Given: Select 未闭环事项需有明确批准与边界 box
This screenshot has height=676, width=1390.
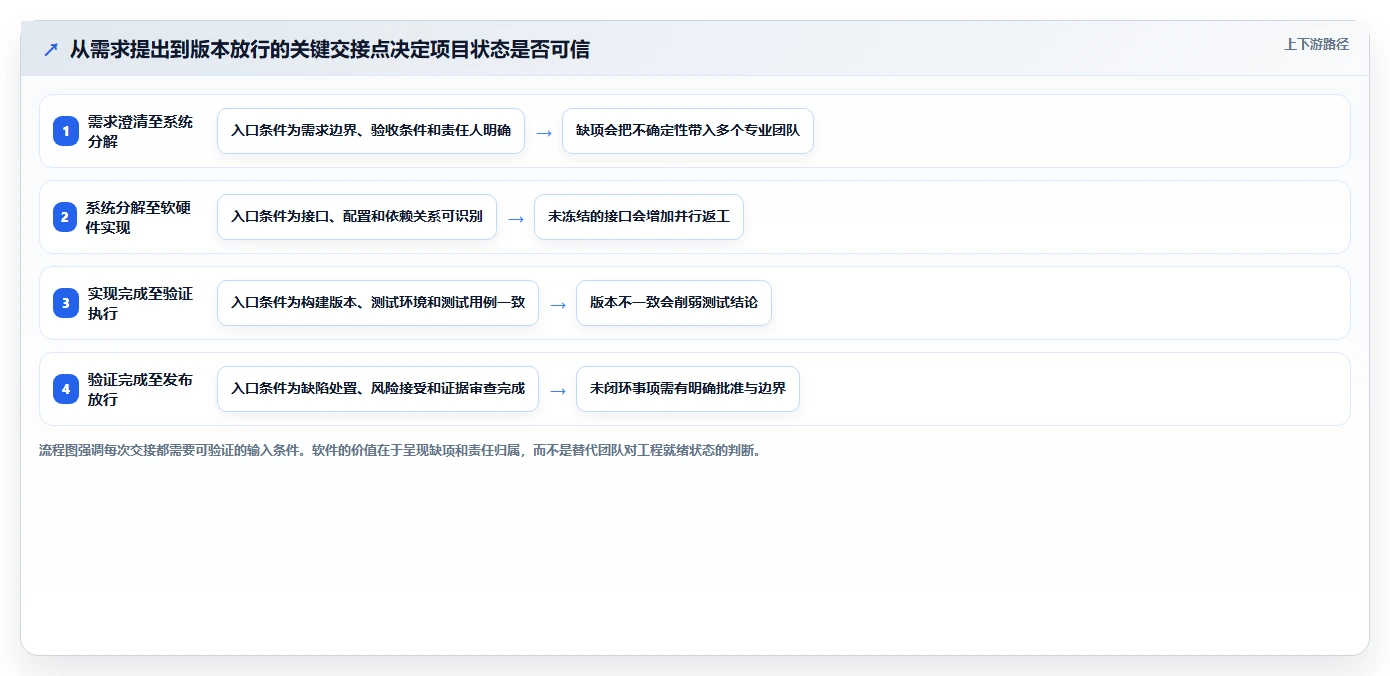Looking at the screenshot, I should 688,389.
